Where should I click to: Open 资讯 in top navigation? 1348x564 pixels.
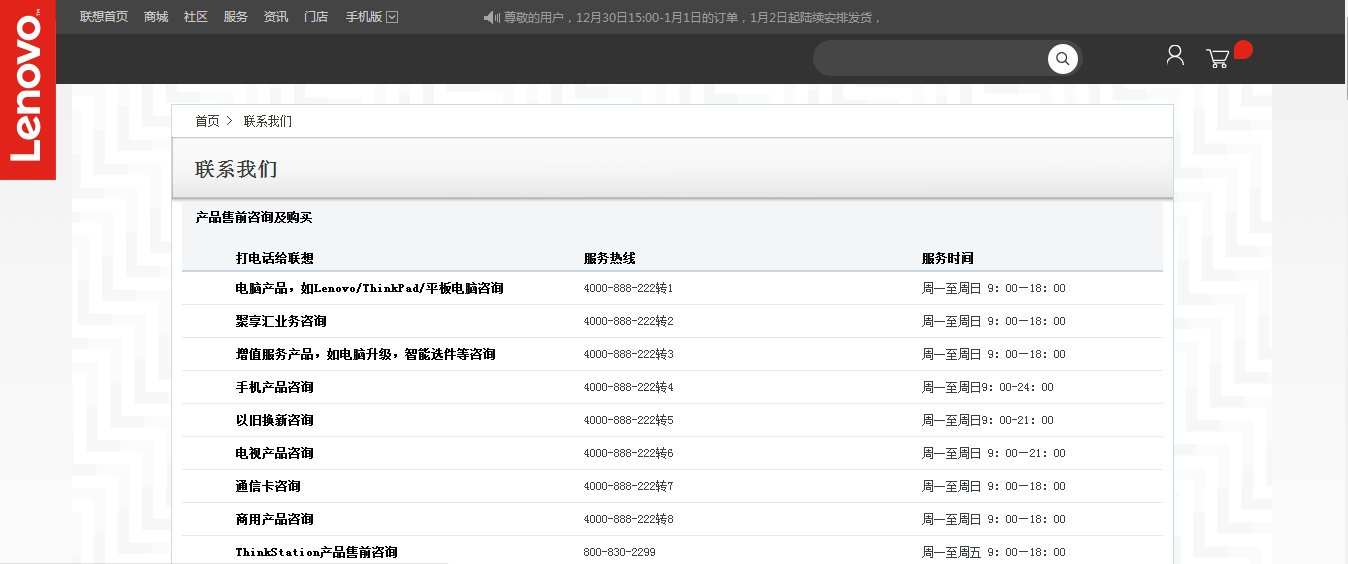click(276, 17)
